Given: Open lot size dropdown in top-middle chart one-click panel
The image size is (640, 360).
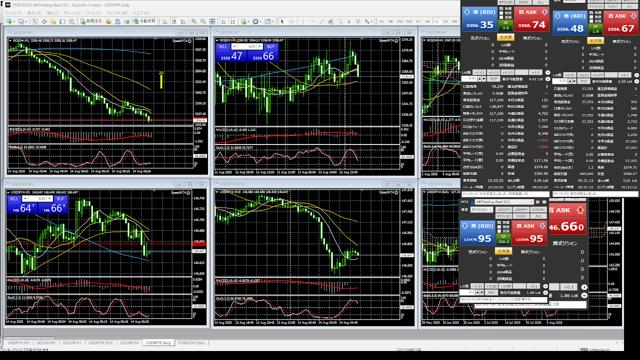Looking at the screenshot, I should coord(247,47).
